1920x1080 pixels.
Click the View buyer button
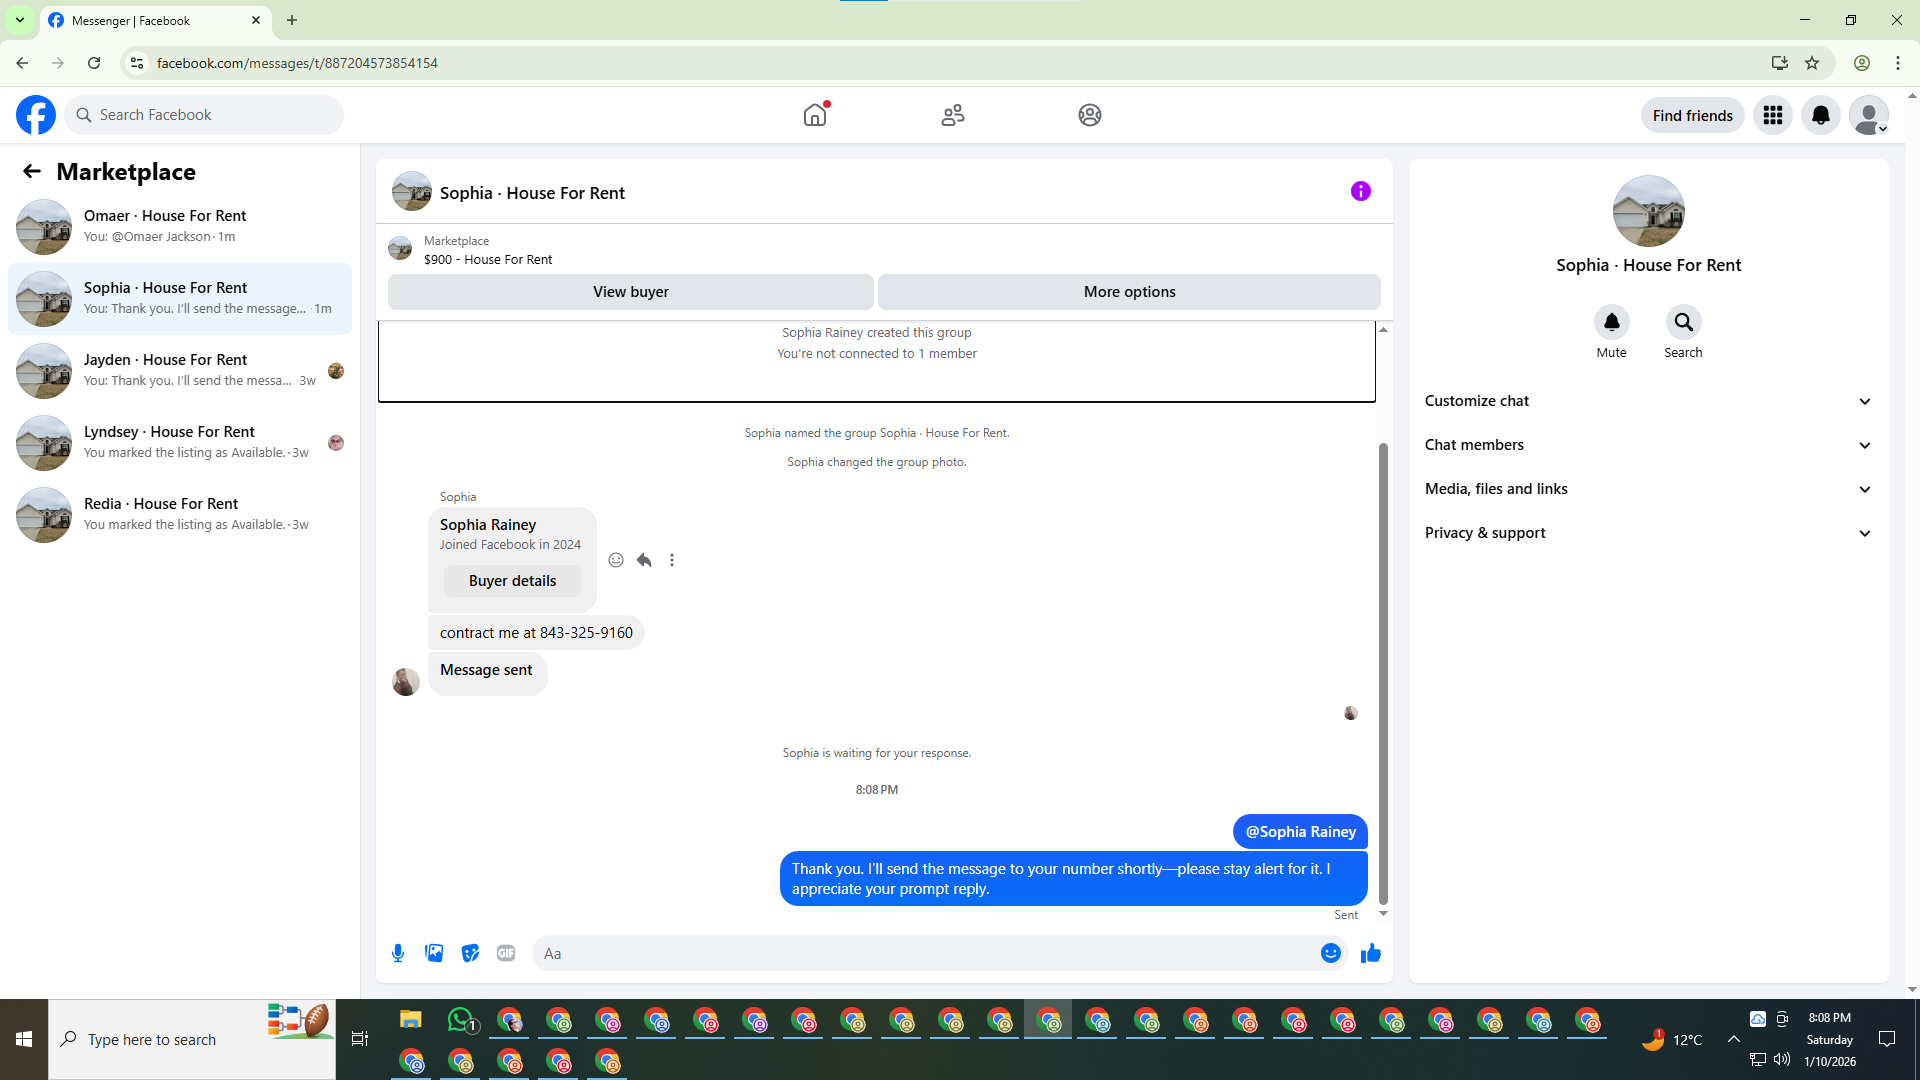pyautogui.click(x=630, y=292)
